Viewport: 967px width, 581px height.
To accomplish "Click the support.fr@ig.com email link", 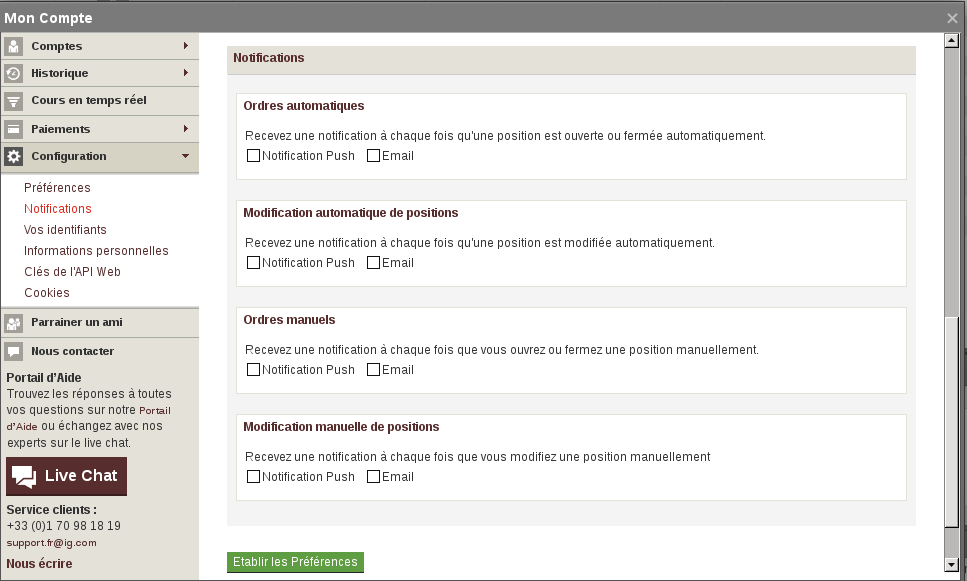I will (x=51, y=543).
